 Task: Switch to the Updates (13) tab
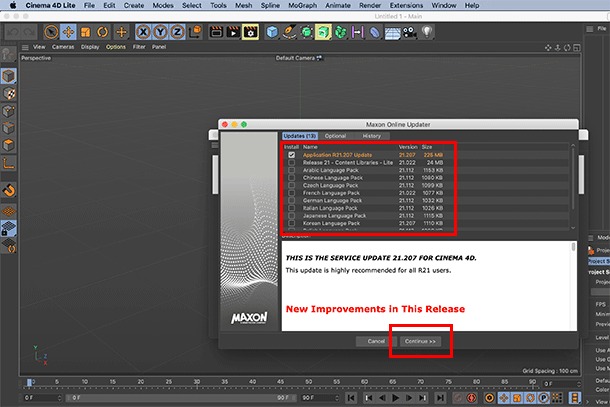[300, 136]
